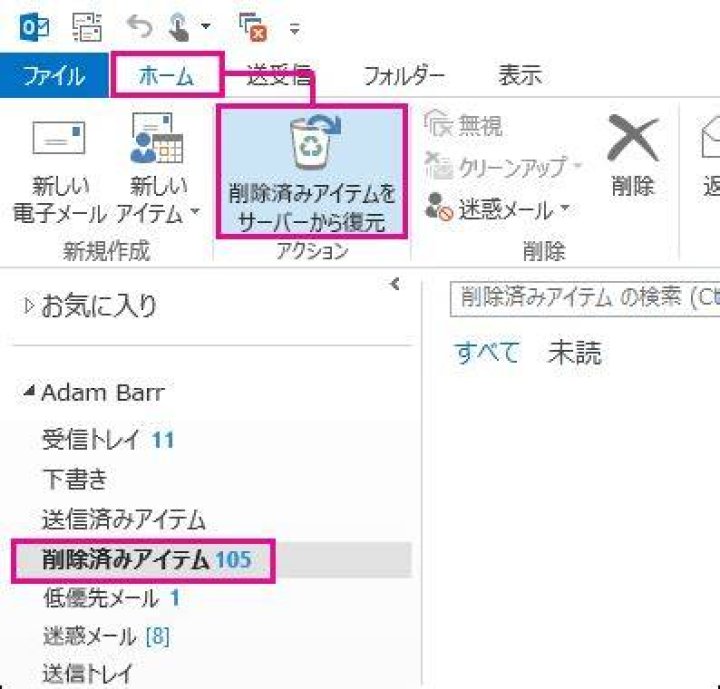720x689 pixels.
Task: Click the close all items icon with red X
Action: pos(253,28)
